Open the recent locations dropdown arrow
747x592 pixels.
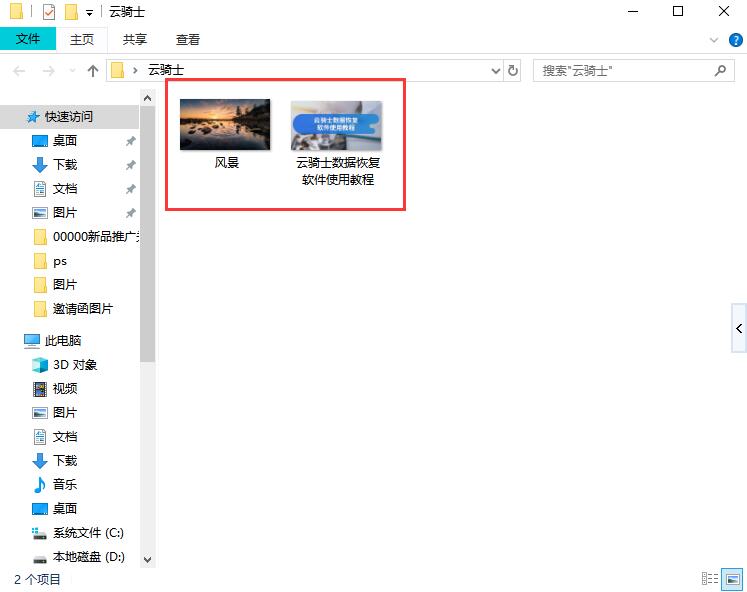click(x=73, y=71)
